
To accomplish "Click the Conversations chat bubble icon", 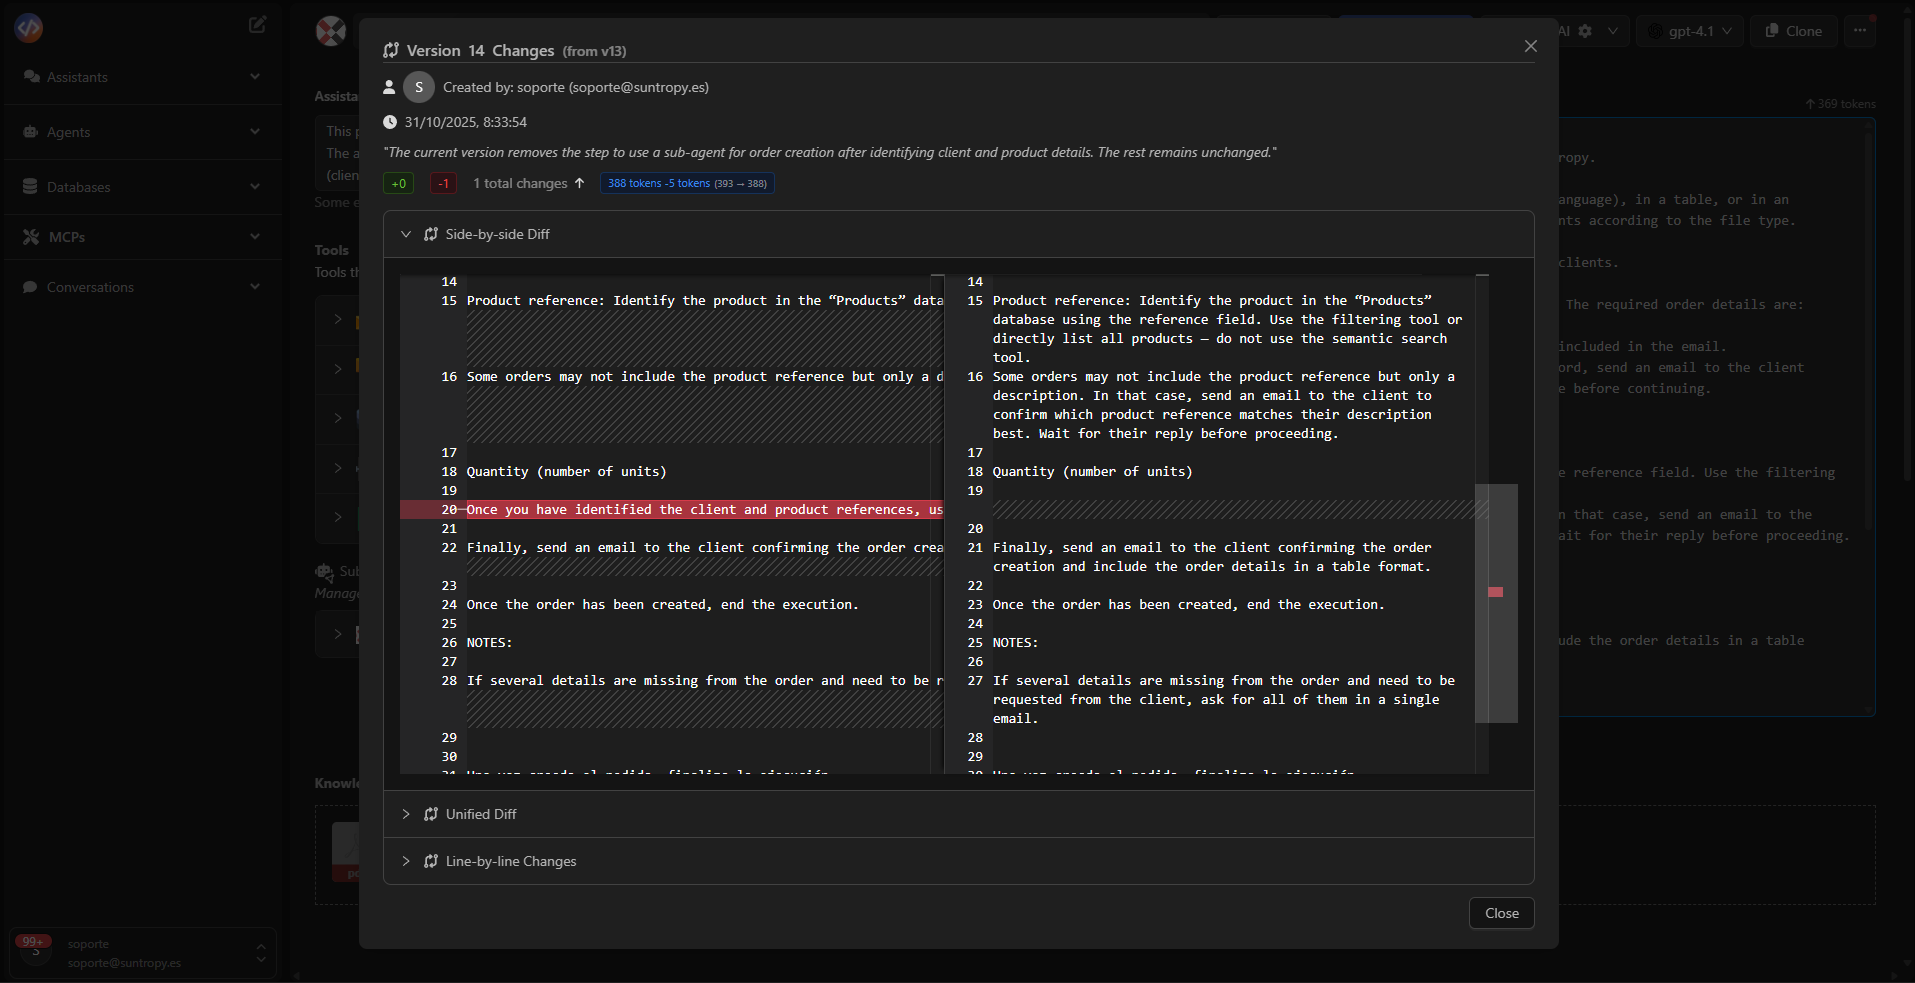I will coord(30,287).
